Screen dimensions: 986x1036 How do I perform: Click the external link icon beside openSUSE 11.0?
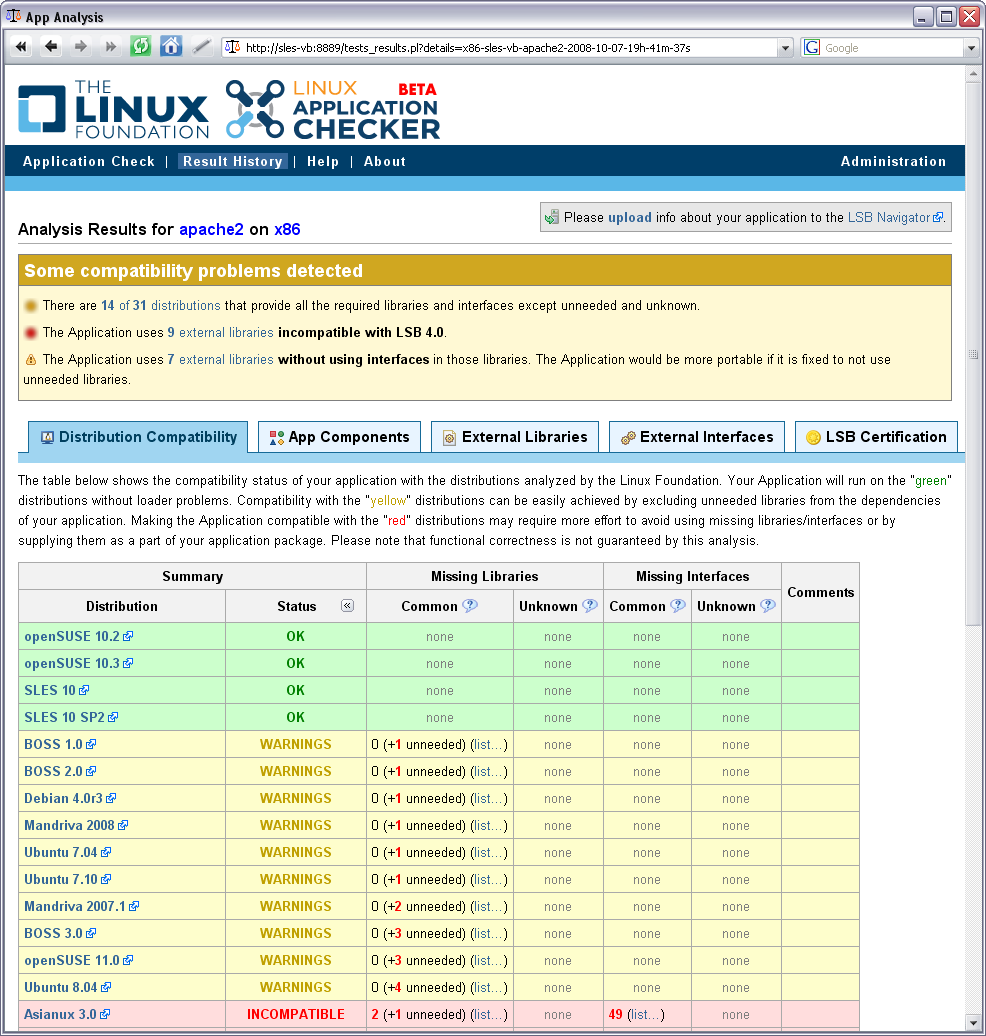128,961
